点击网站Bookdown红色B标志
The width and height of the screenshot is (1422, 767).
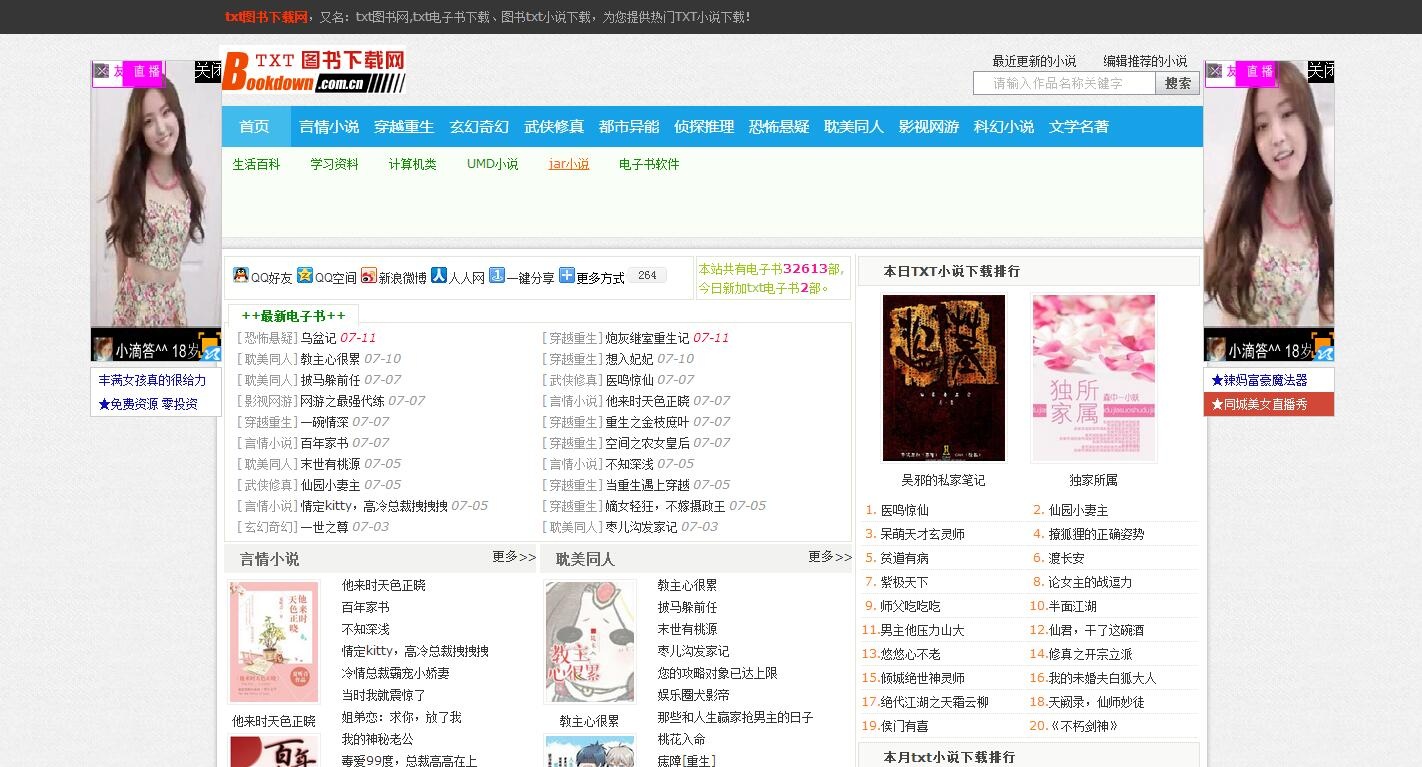(x=237, y=70)
